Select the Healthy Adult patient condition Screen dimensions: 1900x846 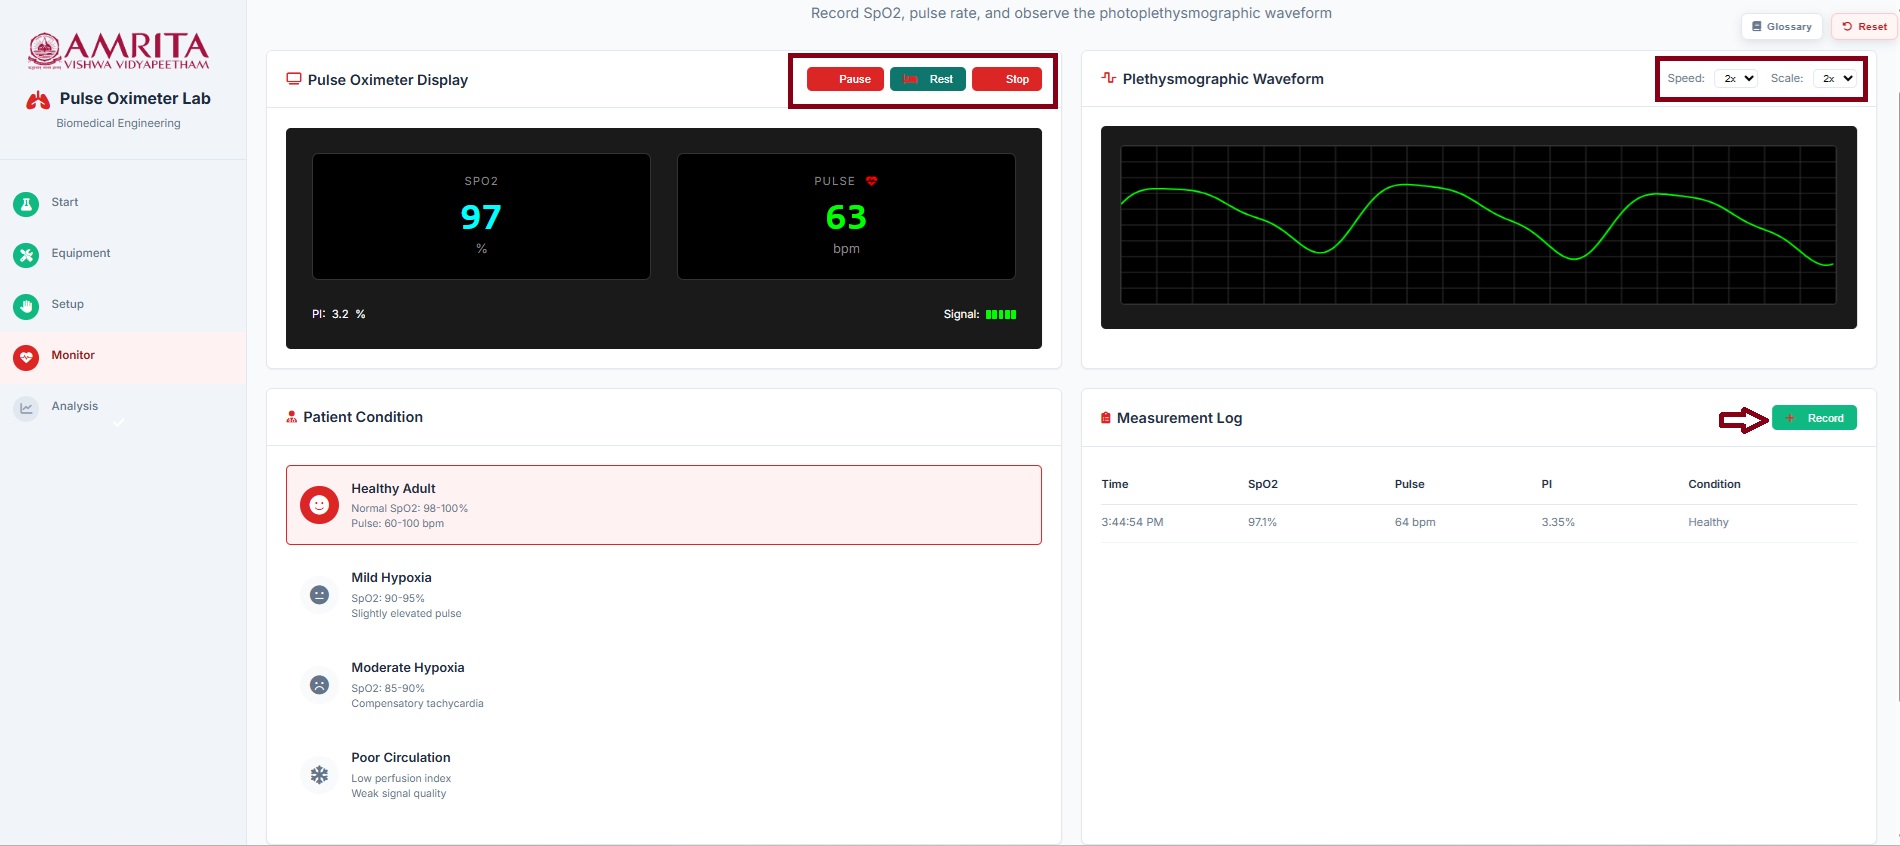point(663,505)
